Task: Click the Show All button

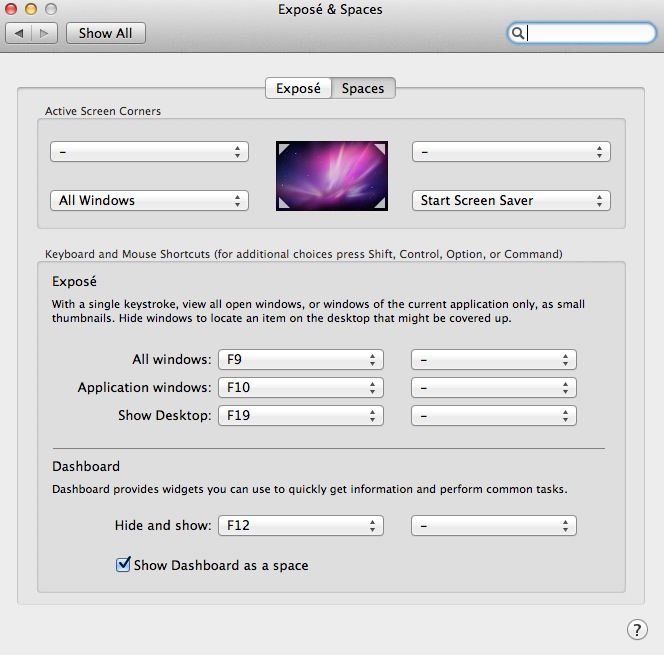Action: tap(106, 33)
